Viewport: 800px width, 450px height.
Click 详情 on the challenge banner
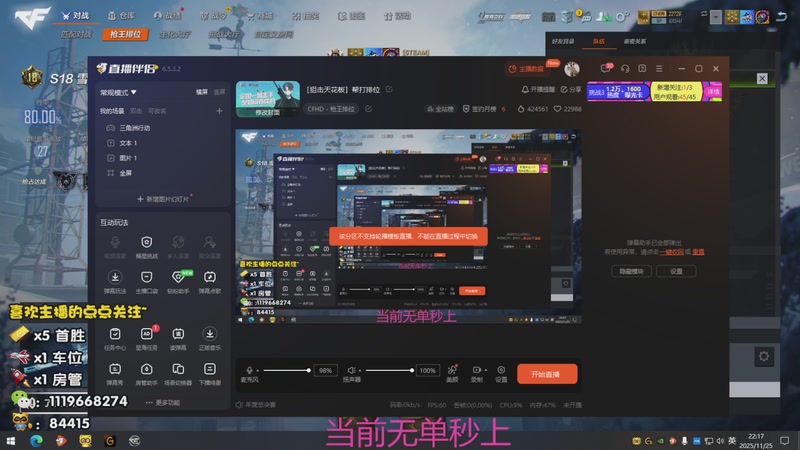[x=713, y=92]
